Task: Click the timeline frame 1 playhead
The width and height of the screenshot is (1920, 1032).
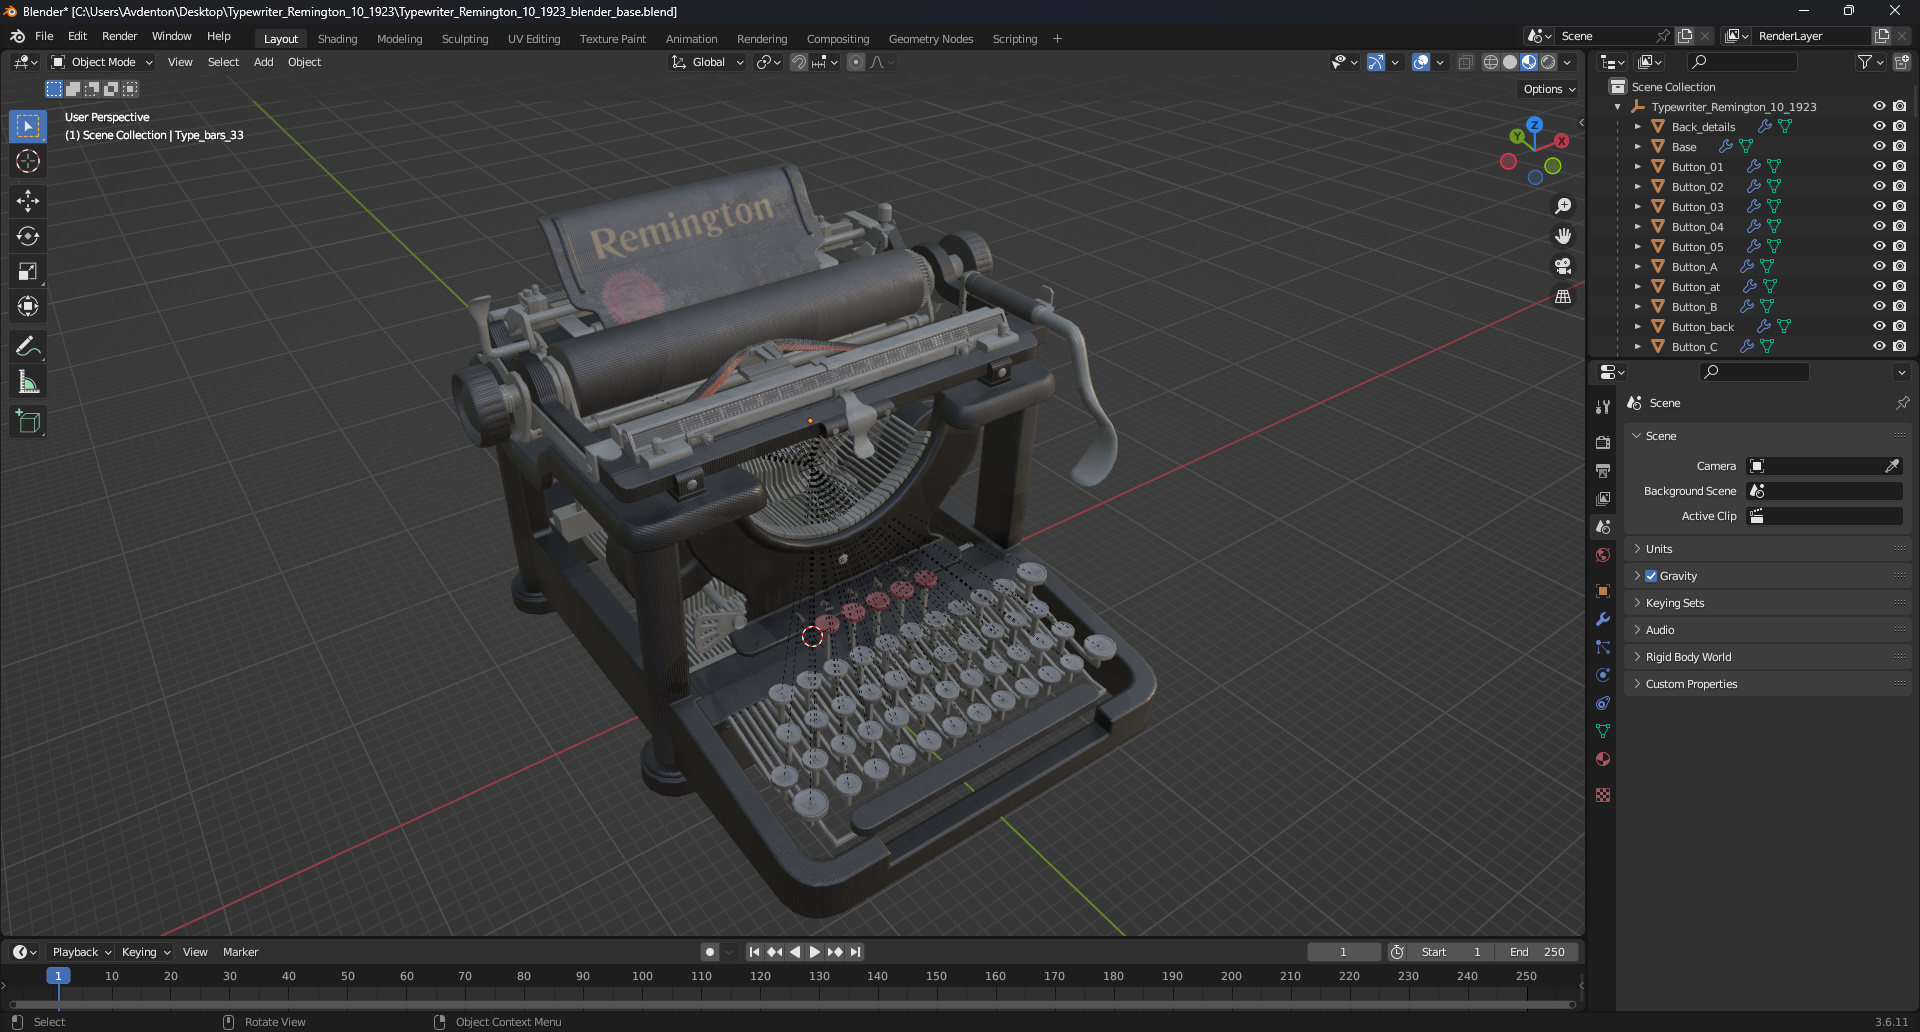Action: pyautogui.click(x=58, y=976)
